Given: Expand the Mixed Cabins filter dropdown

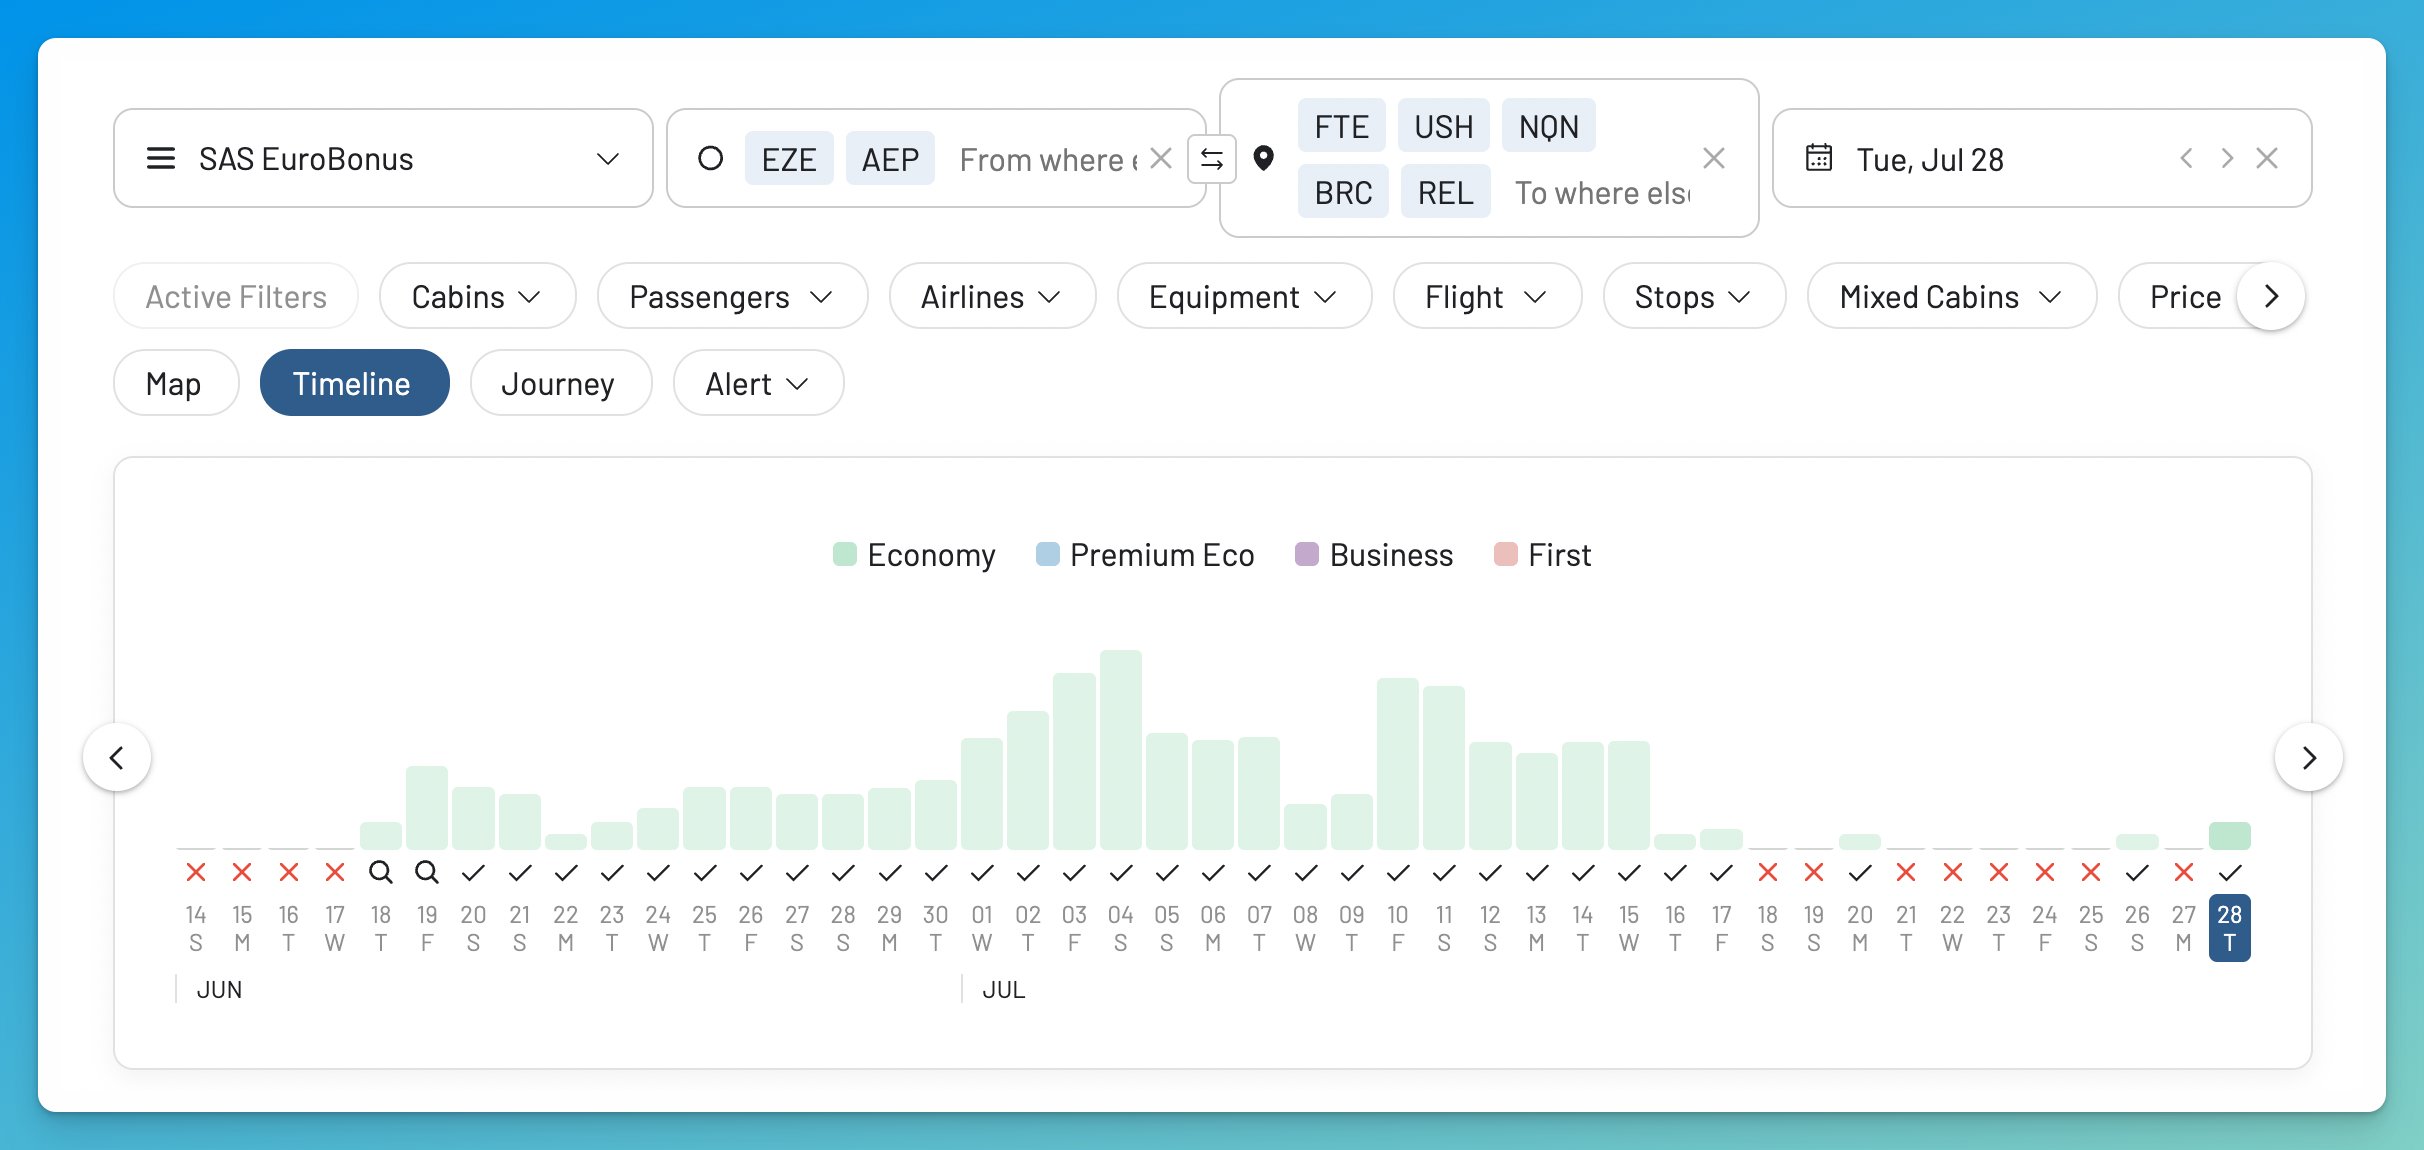Looking at the screenshot, I should (x=1951, y=296).
